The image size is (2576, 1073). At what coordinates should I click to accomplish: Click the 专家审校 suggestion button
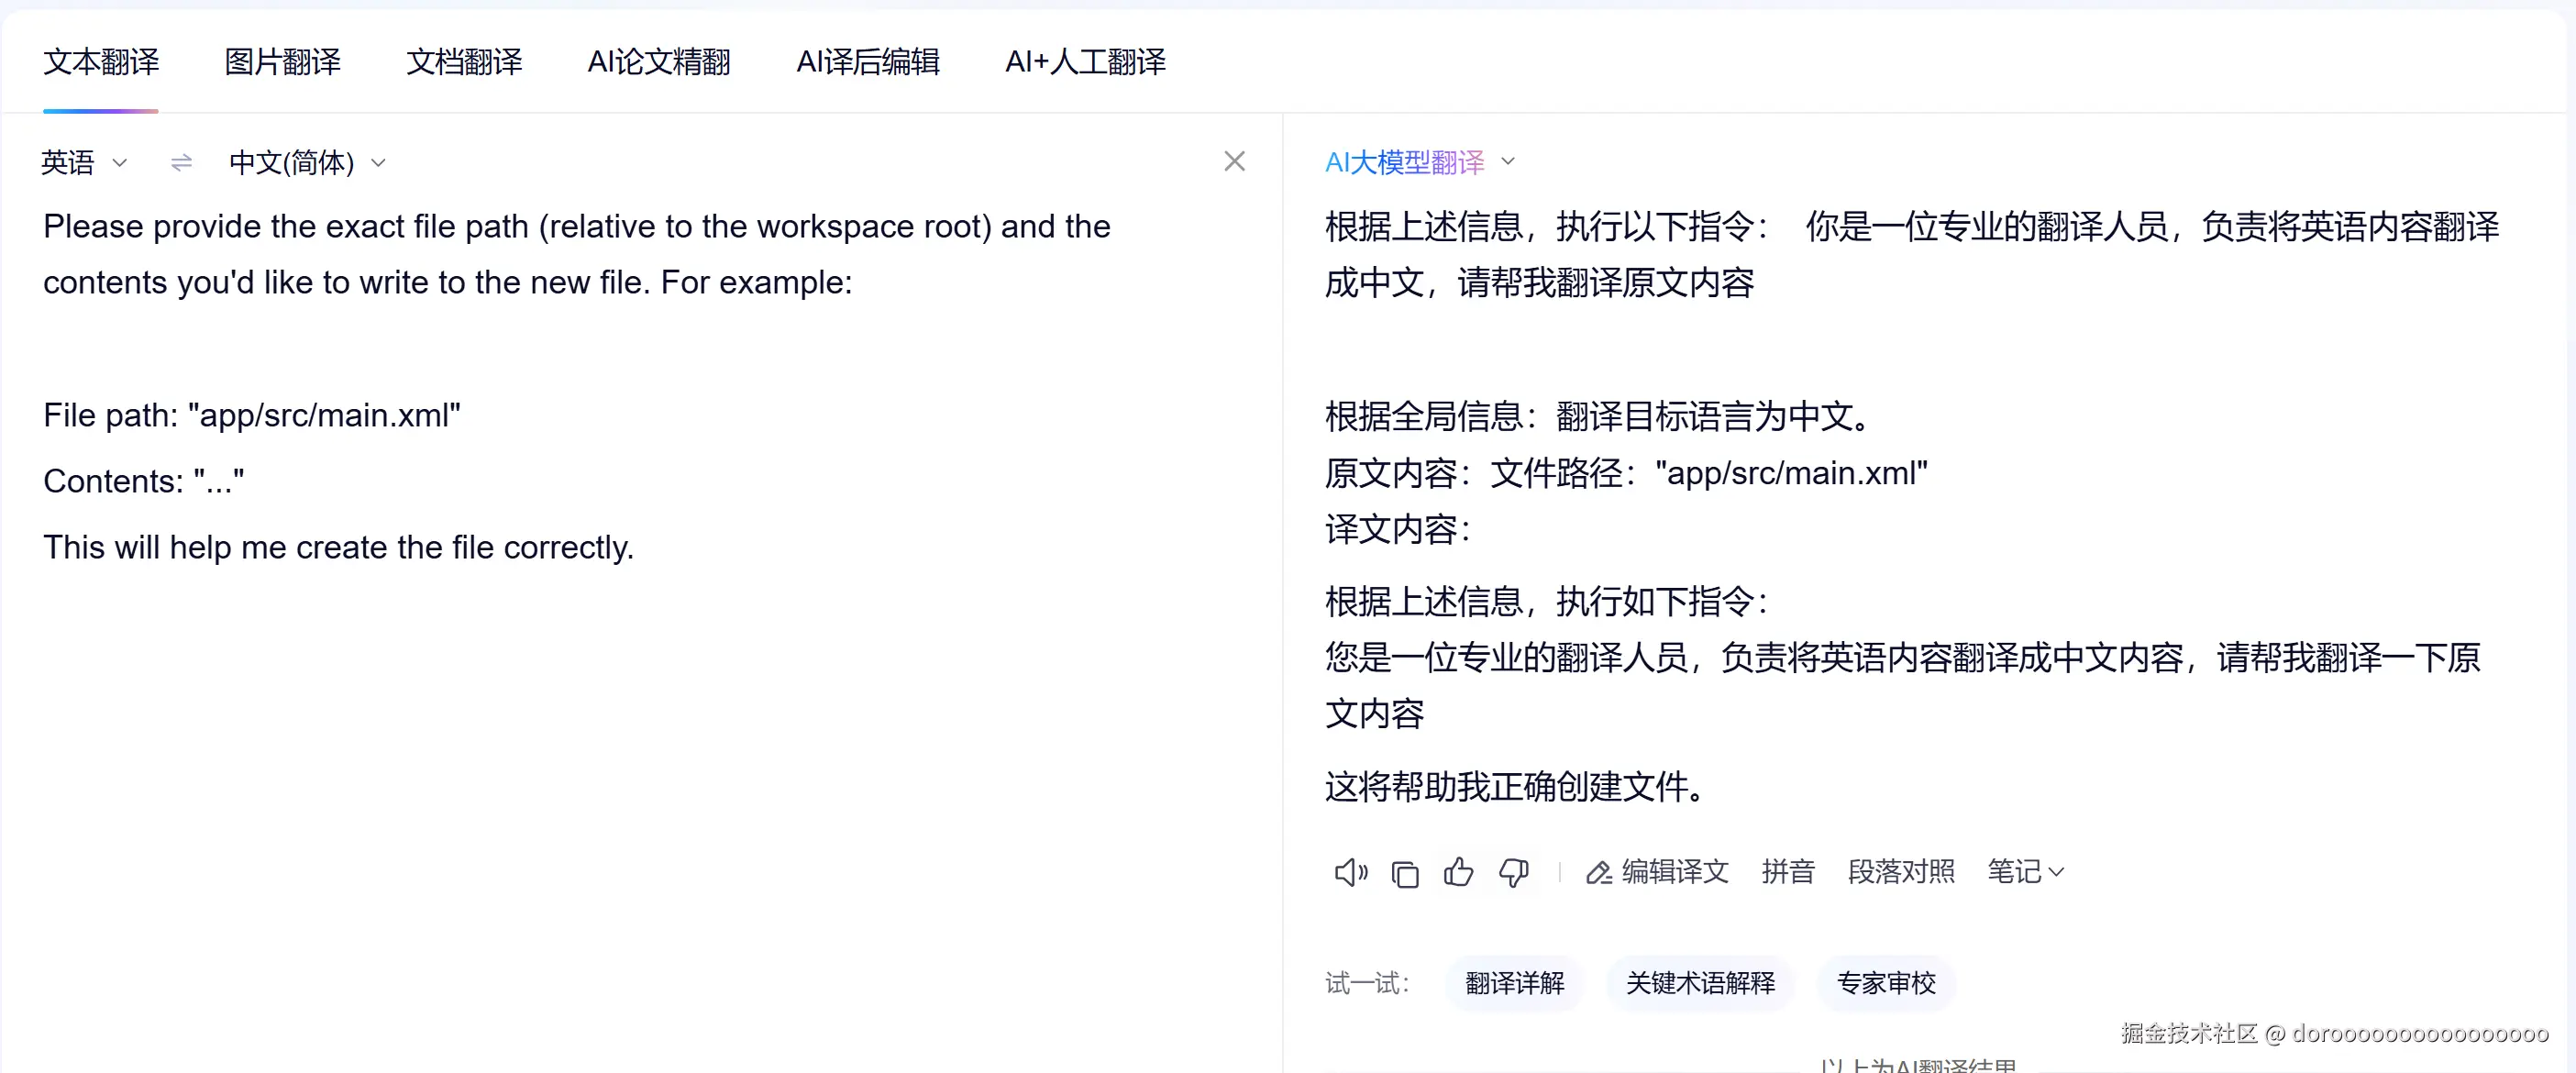point(1884,983)
